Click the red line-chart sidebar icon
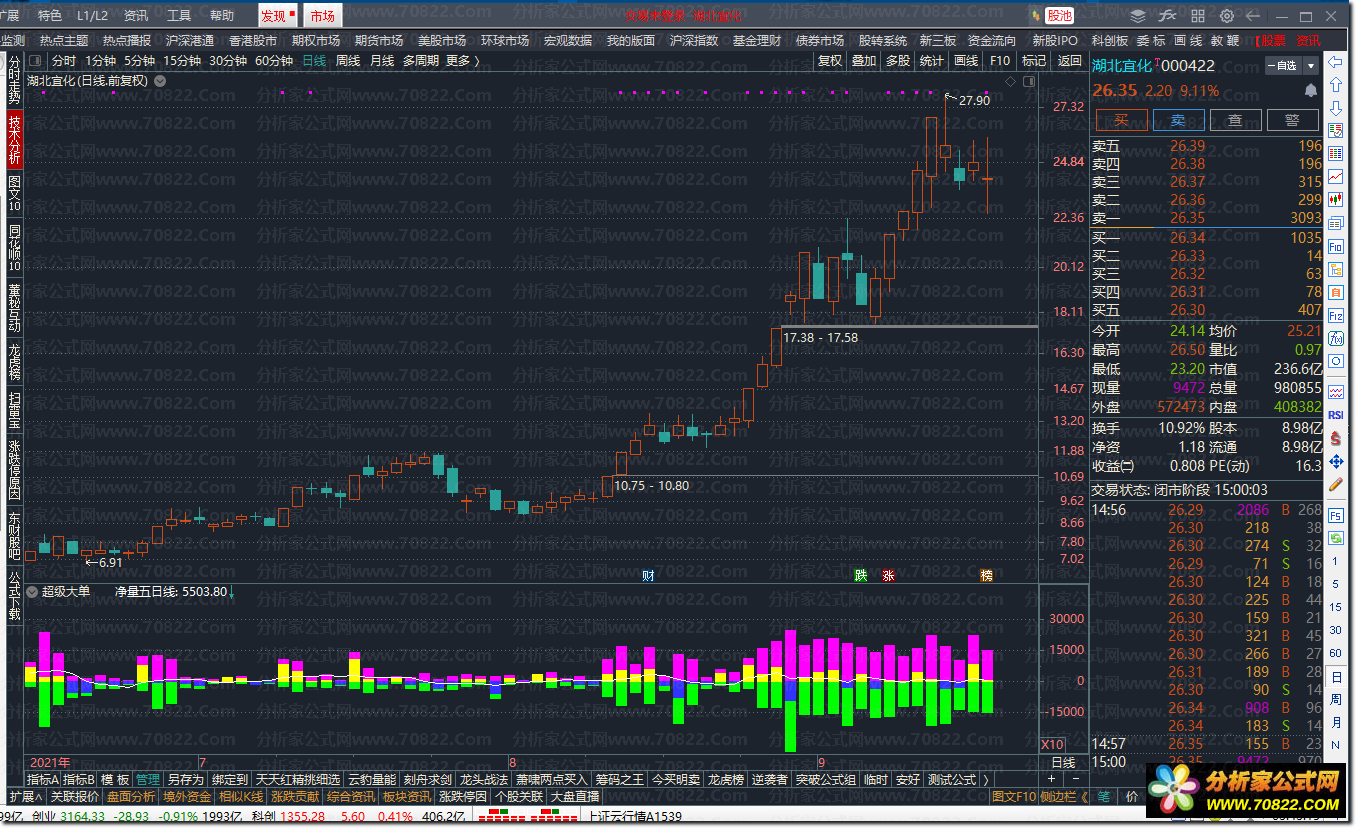 1335,176
